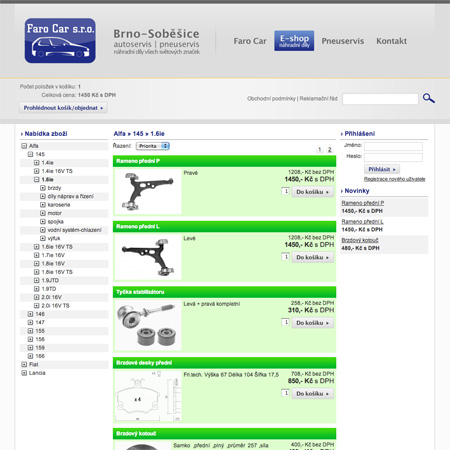Expand the 1.7ie 16V node

point(37,255)
